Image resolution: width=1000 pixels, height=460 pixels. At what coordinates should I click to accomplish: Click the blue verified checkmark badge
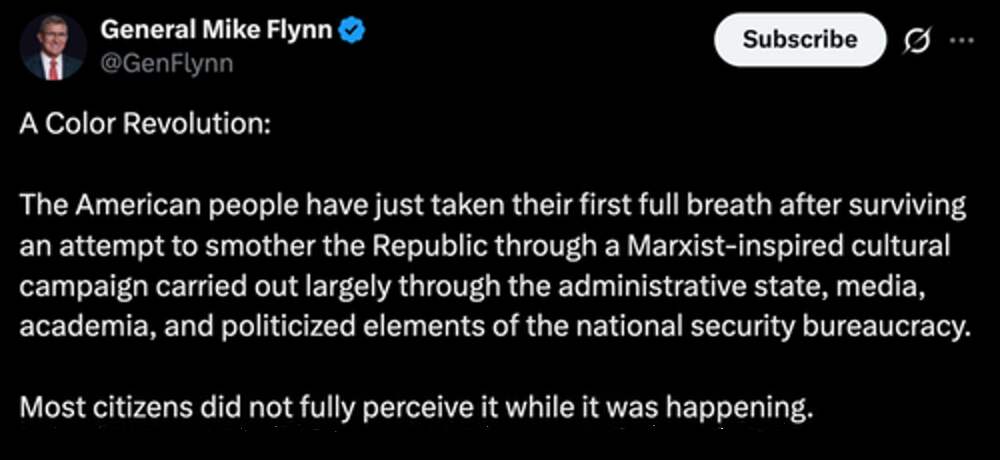(x=353, y=31)
